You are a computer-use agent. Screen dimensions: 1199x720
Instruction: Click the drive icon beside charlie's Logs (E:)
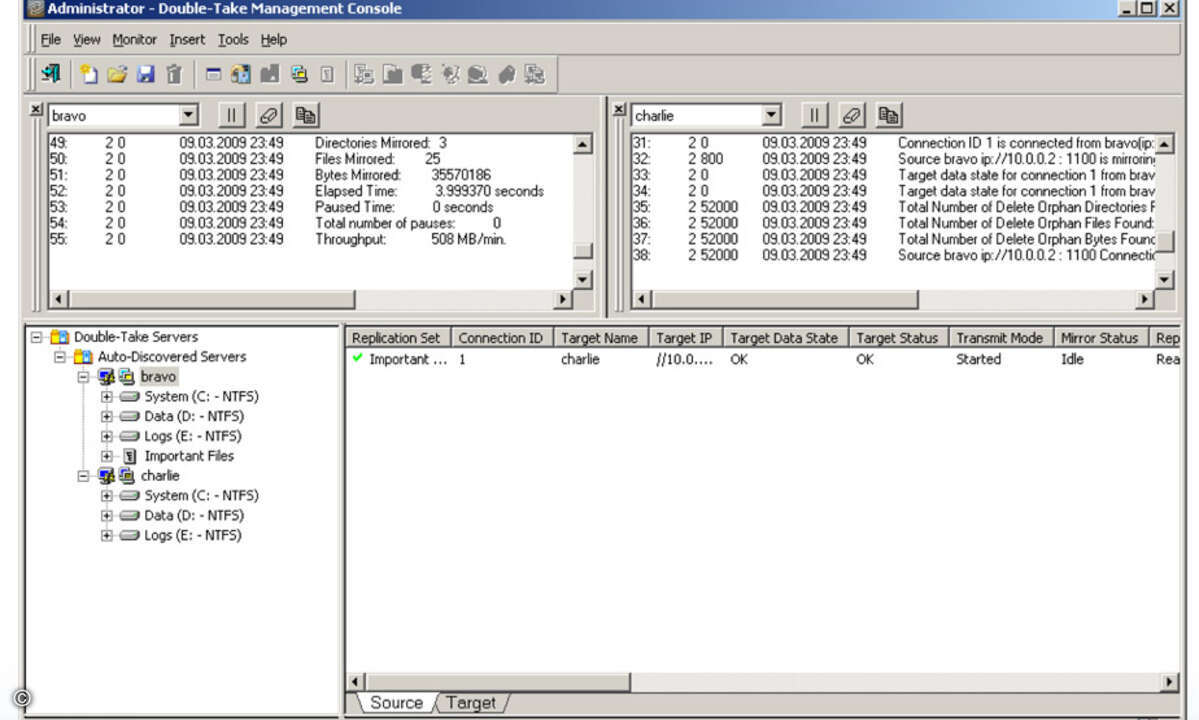coord(130,535)
